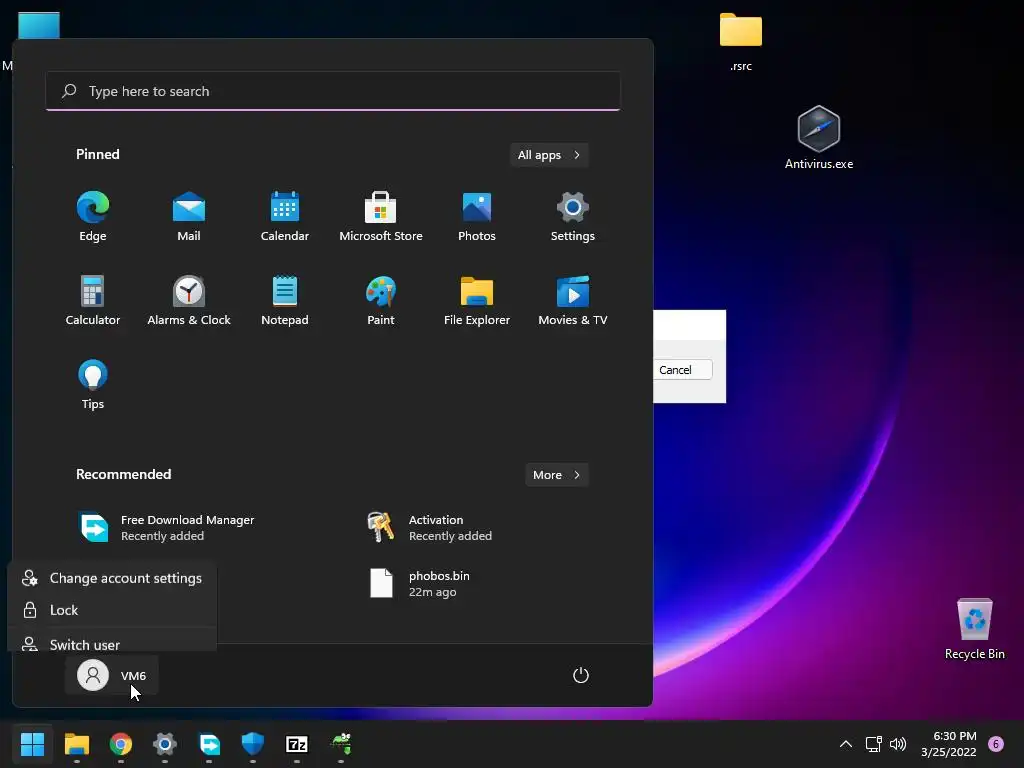Open Google Chrome from the taskbar
1024x768 pixels.
pos(121,744)
